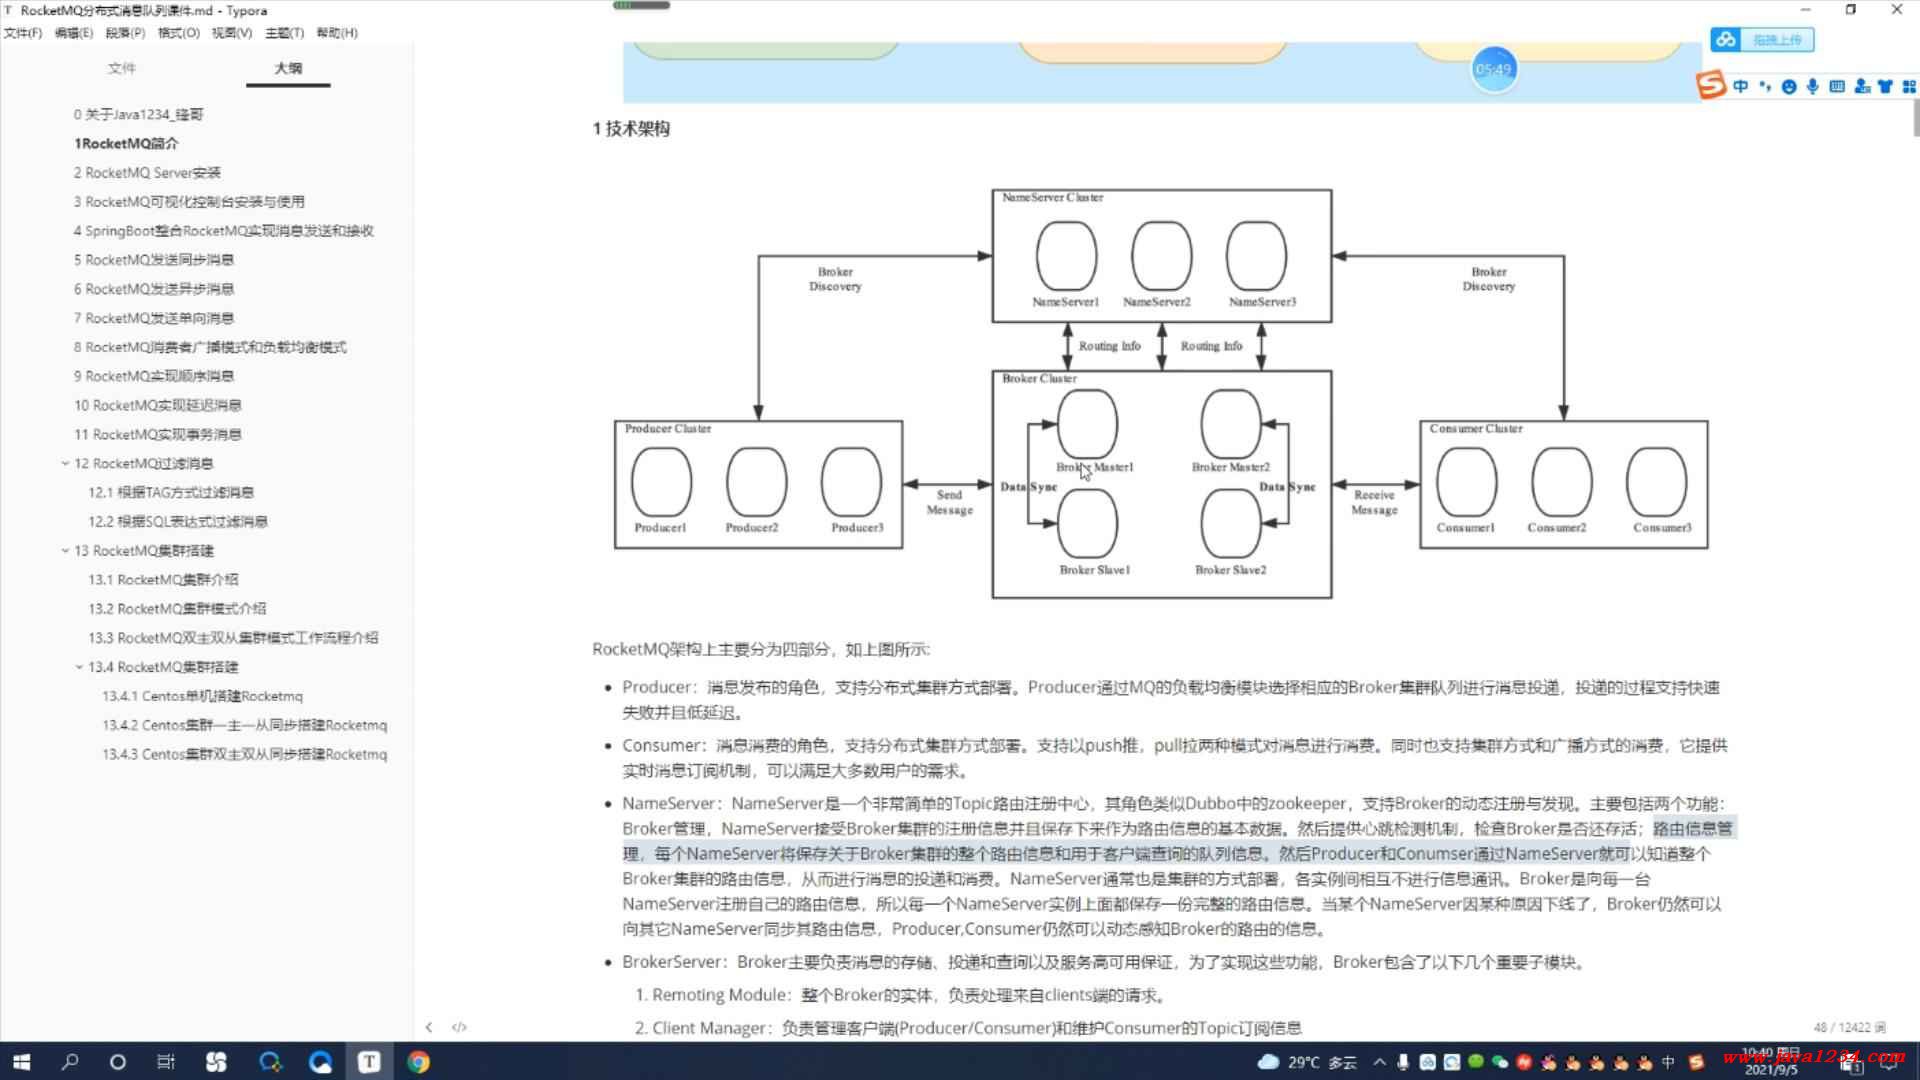Collapse outline section 12 RocketMQ过滤消息

point(65,463)
